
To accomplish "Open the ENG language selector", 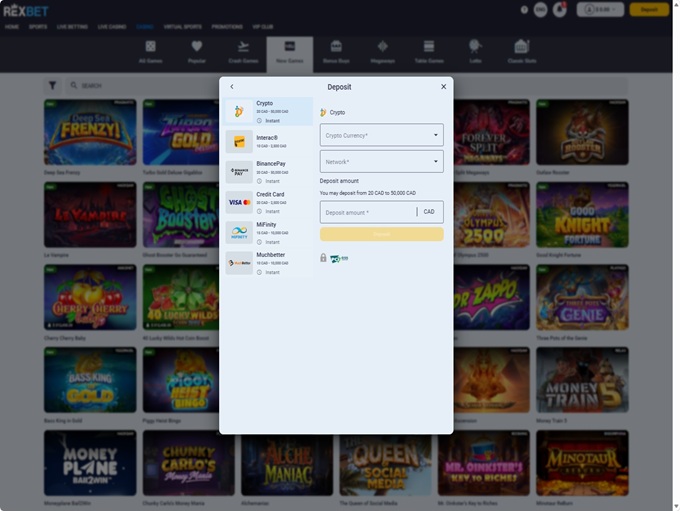I will click(x=540, y=10).
